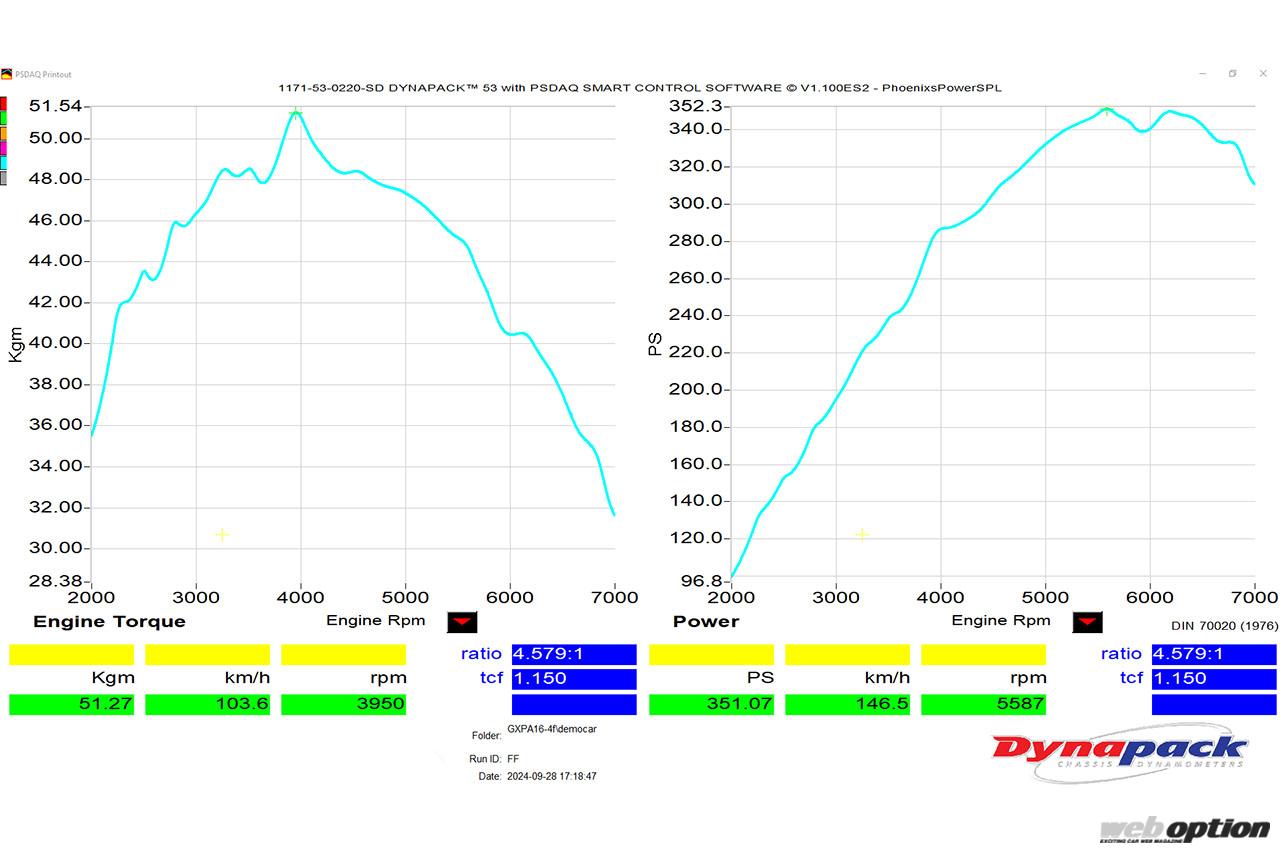The image size is (1280, 853).
Task: Click the DYNAPACK software header title line
Action: (x=640, y=88)
